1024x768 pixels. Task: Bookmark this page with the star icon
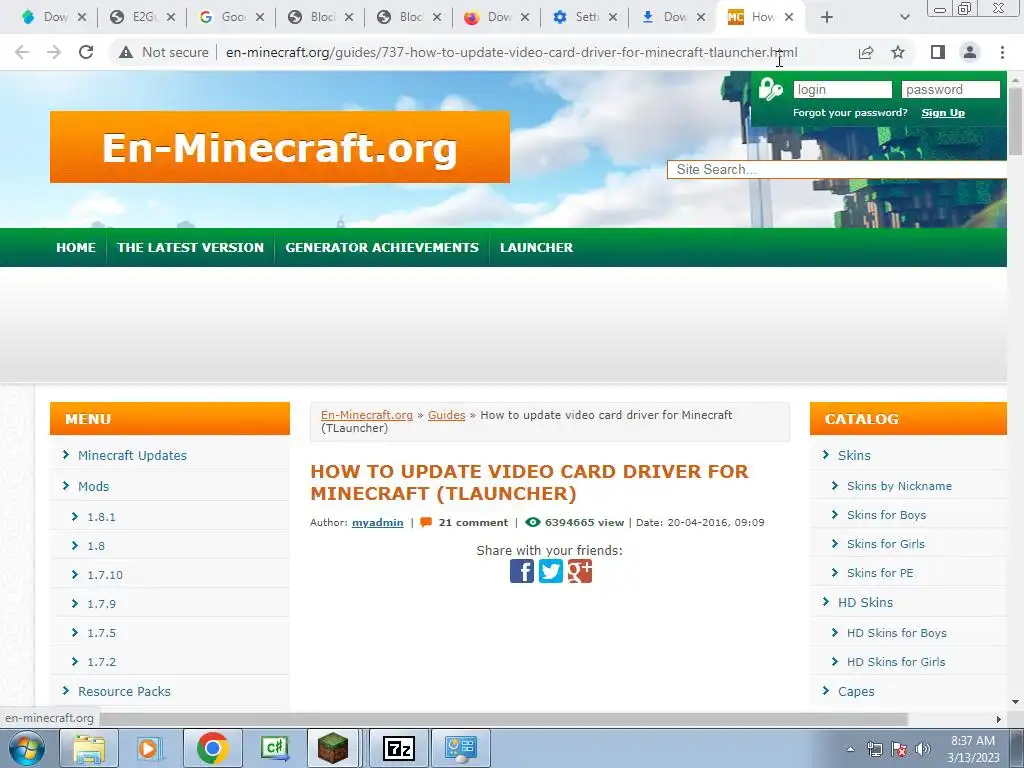click(898, 52)
